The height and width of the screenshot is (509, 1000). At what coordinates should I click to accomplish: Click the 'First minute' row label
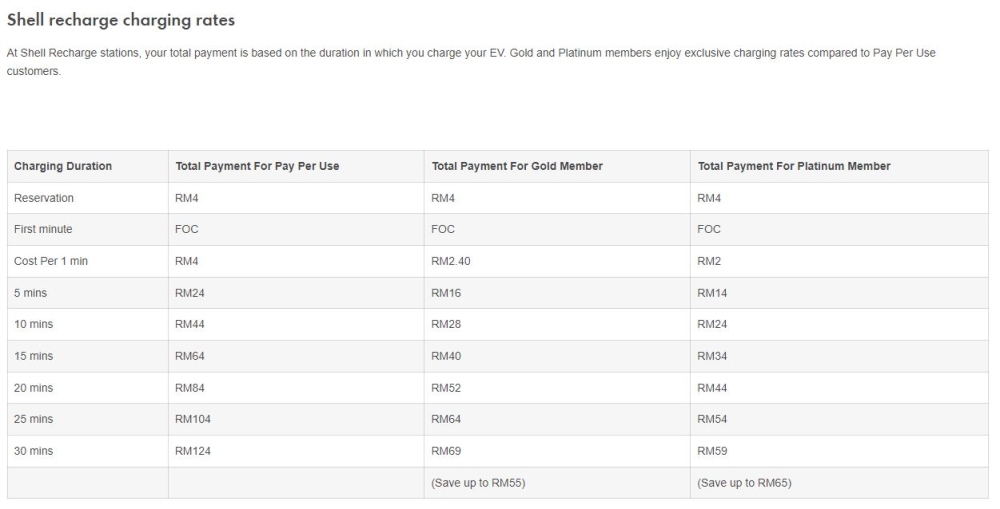coord(43,229)
